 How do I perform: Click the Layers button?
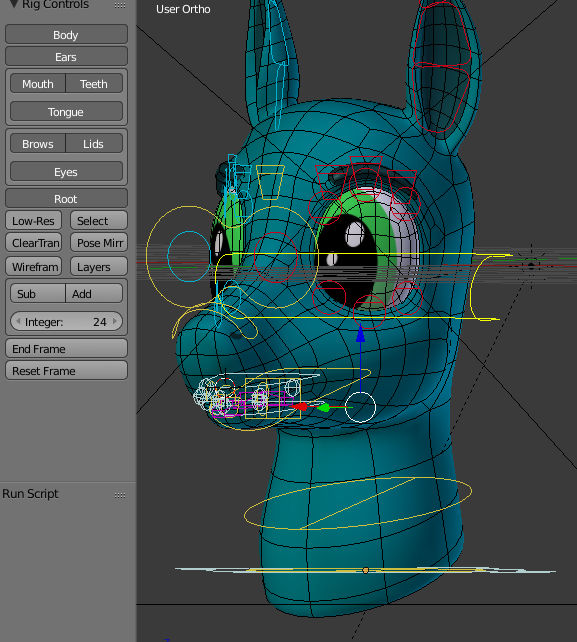(x=99, y=267)
